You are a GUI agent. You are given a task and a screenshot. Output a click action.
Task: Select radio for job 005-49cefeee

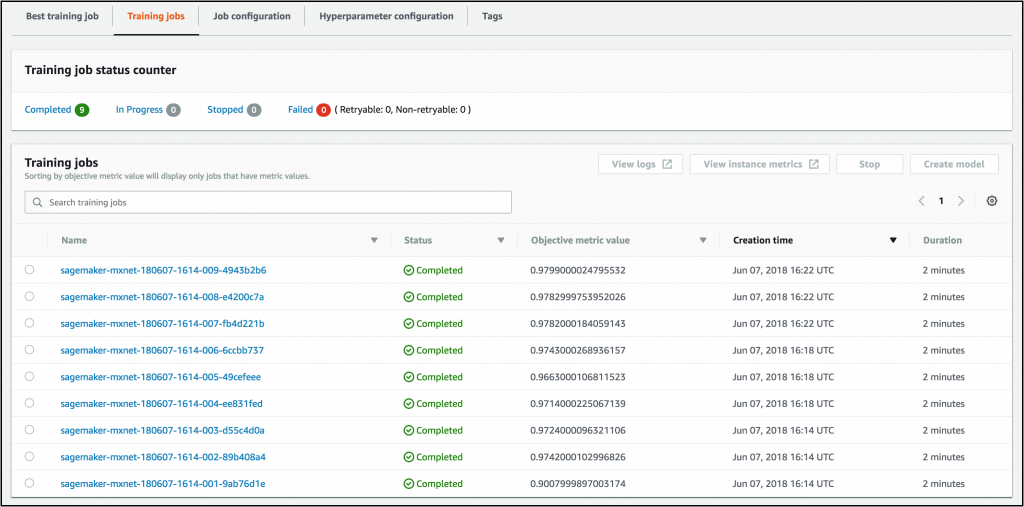pyautogui.click(x=29, y=376)
